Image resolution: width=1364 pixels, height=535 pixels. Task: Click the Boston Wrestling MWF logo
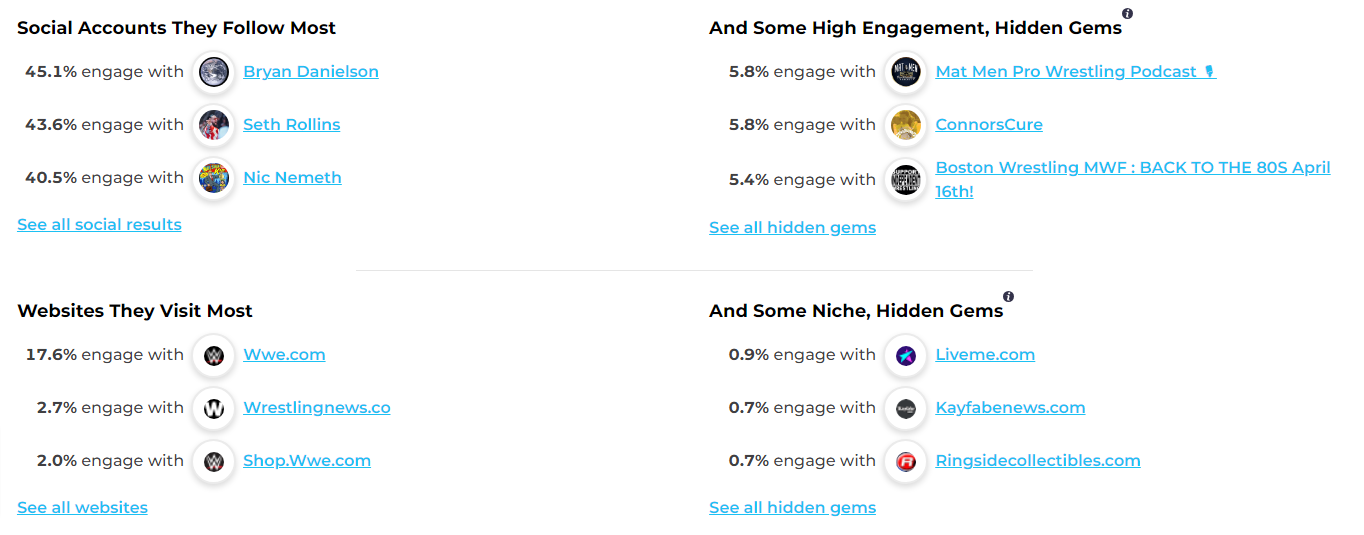905,180
